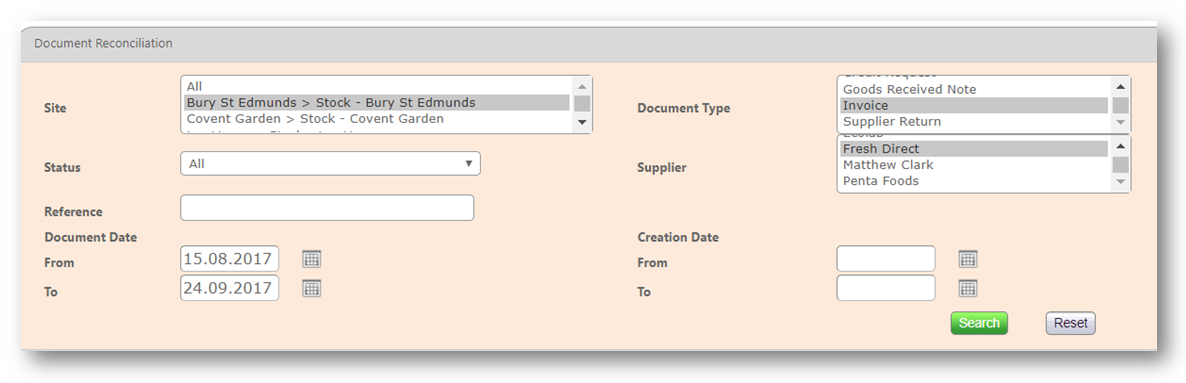
Task: Click the Site list scroll-down arrow
Action: click(582, 121)
